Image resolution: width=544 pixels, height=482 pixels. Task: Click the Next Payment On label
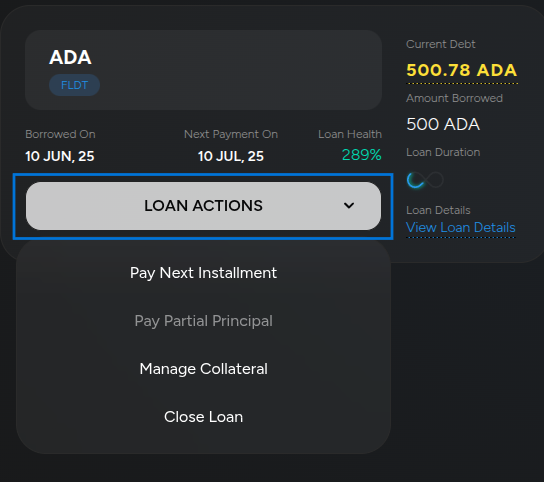tap(231, 134)
